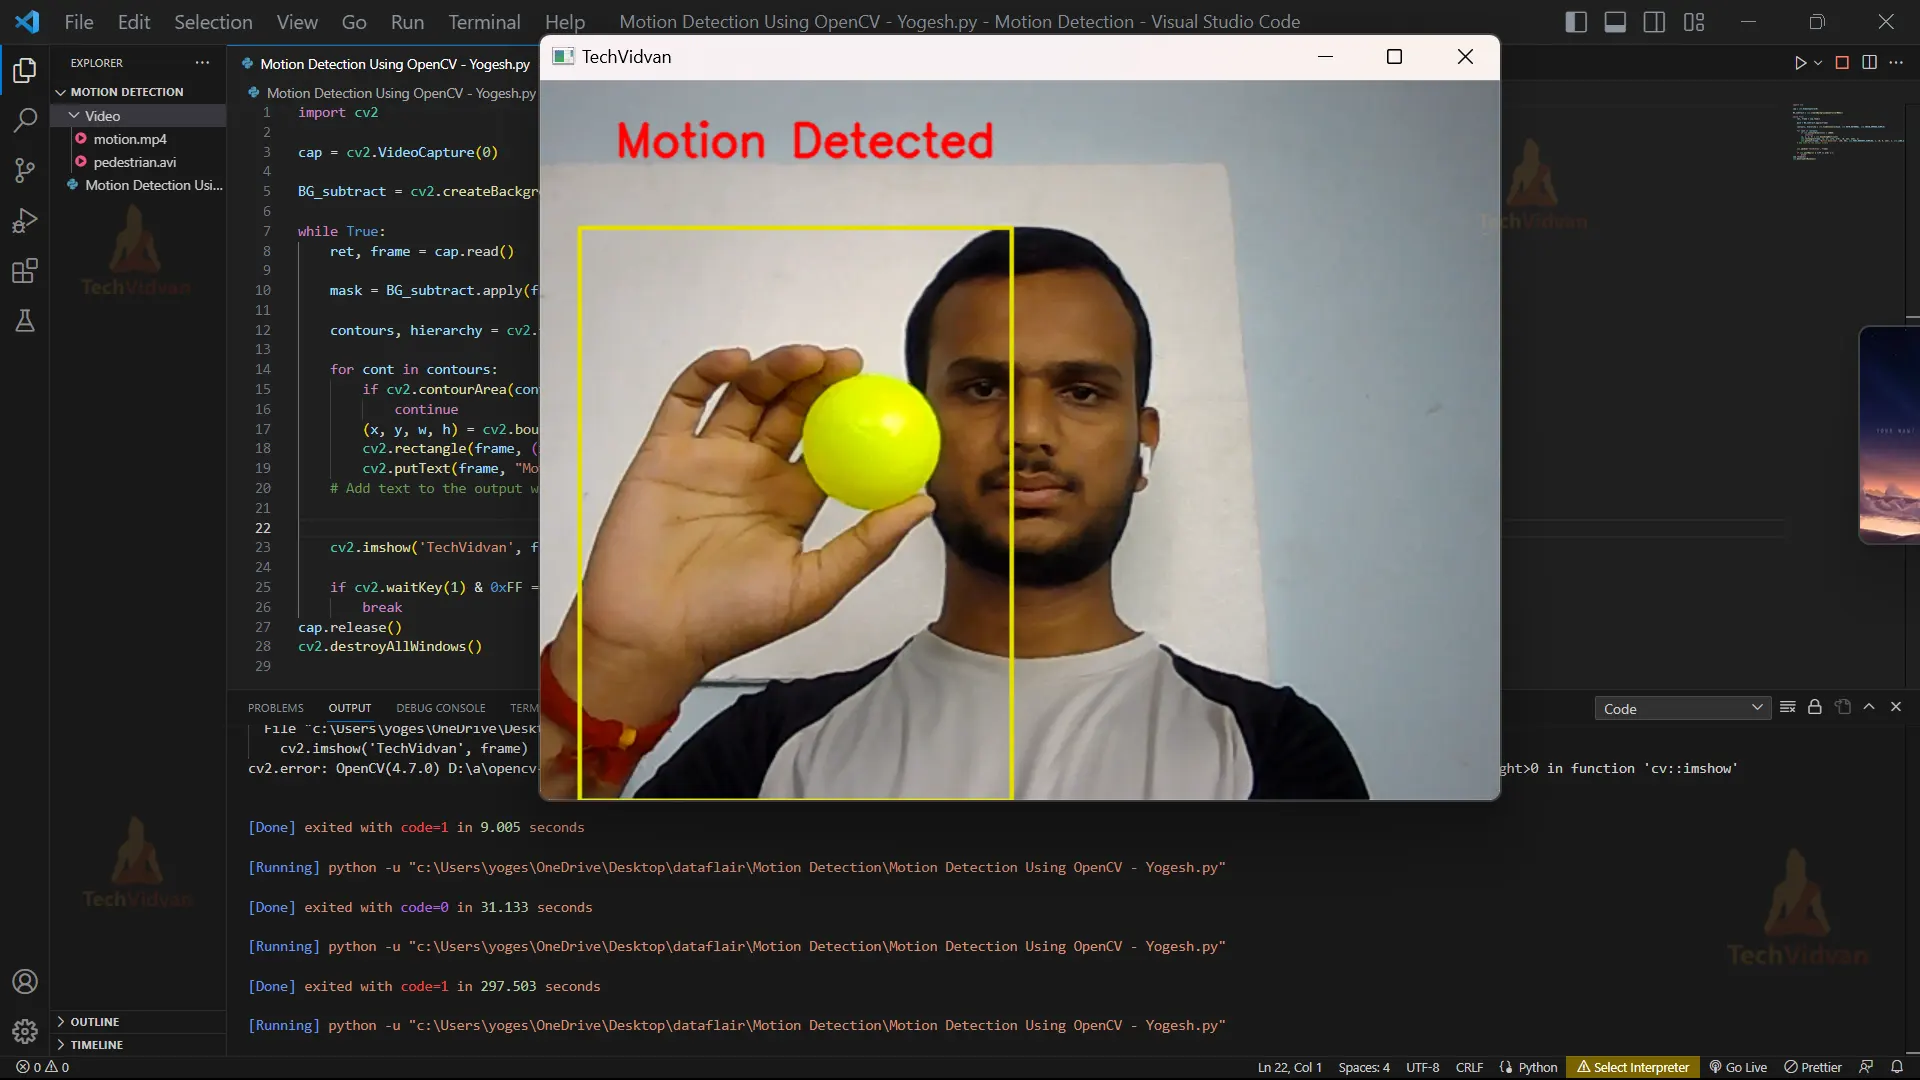Click the Run menu in menu bar
Image resolution: width=1920 pixels, height=1080 pixels.
tap(407, 21)
